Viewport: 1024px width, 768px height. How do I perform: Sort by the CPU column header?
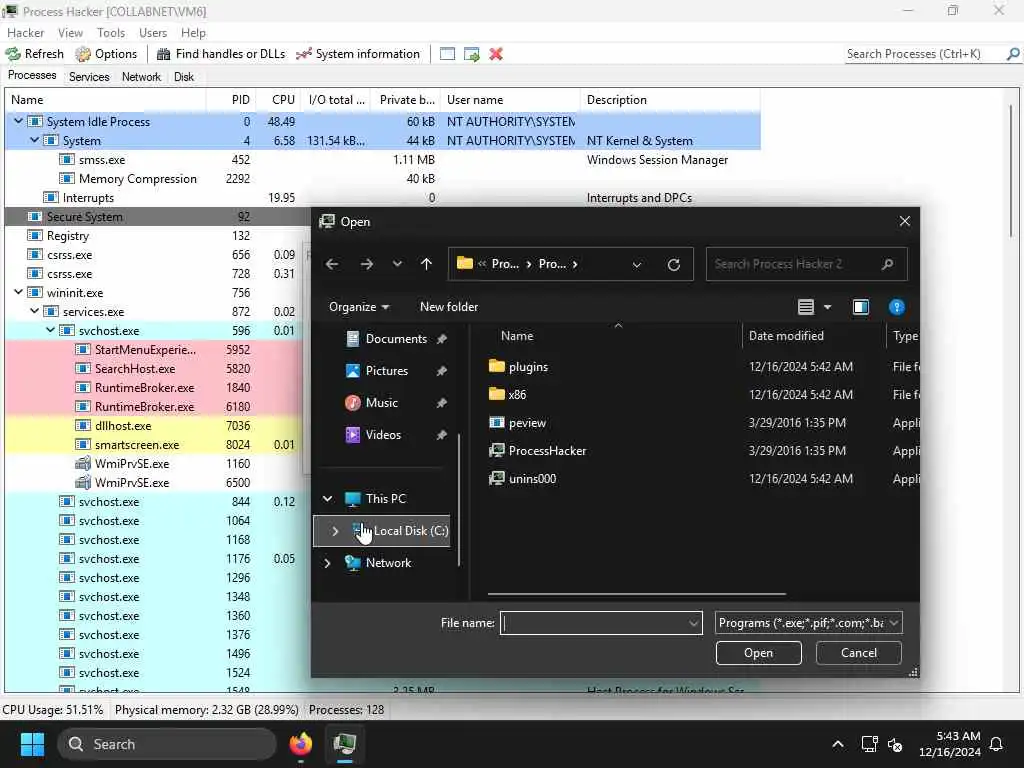(277, 100)
